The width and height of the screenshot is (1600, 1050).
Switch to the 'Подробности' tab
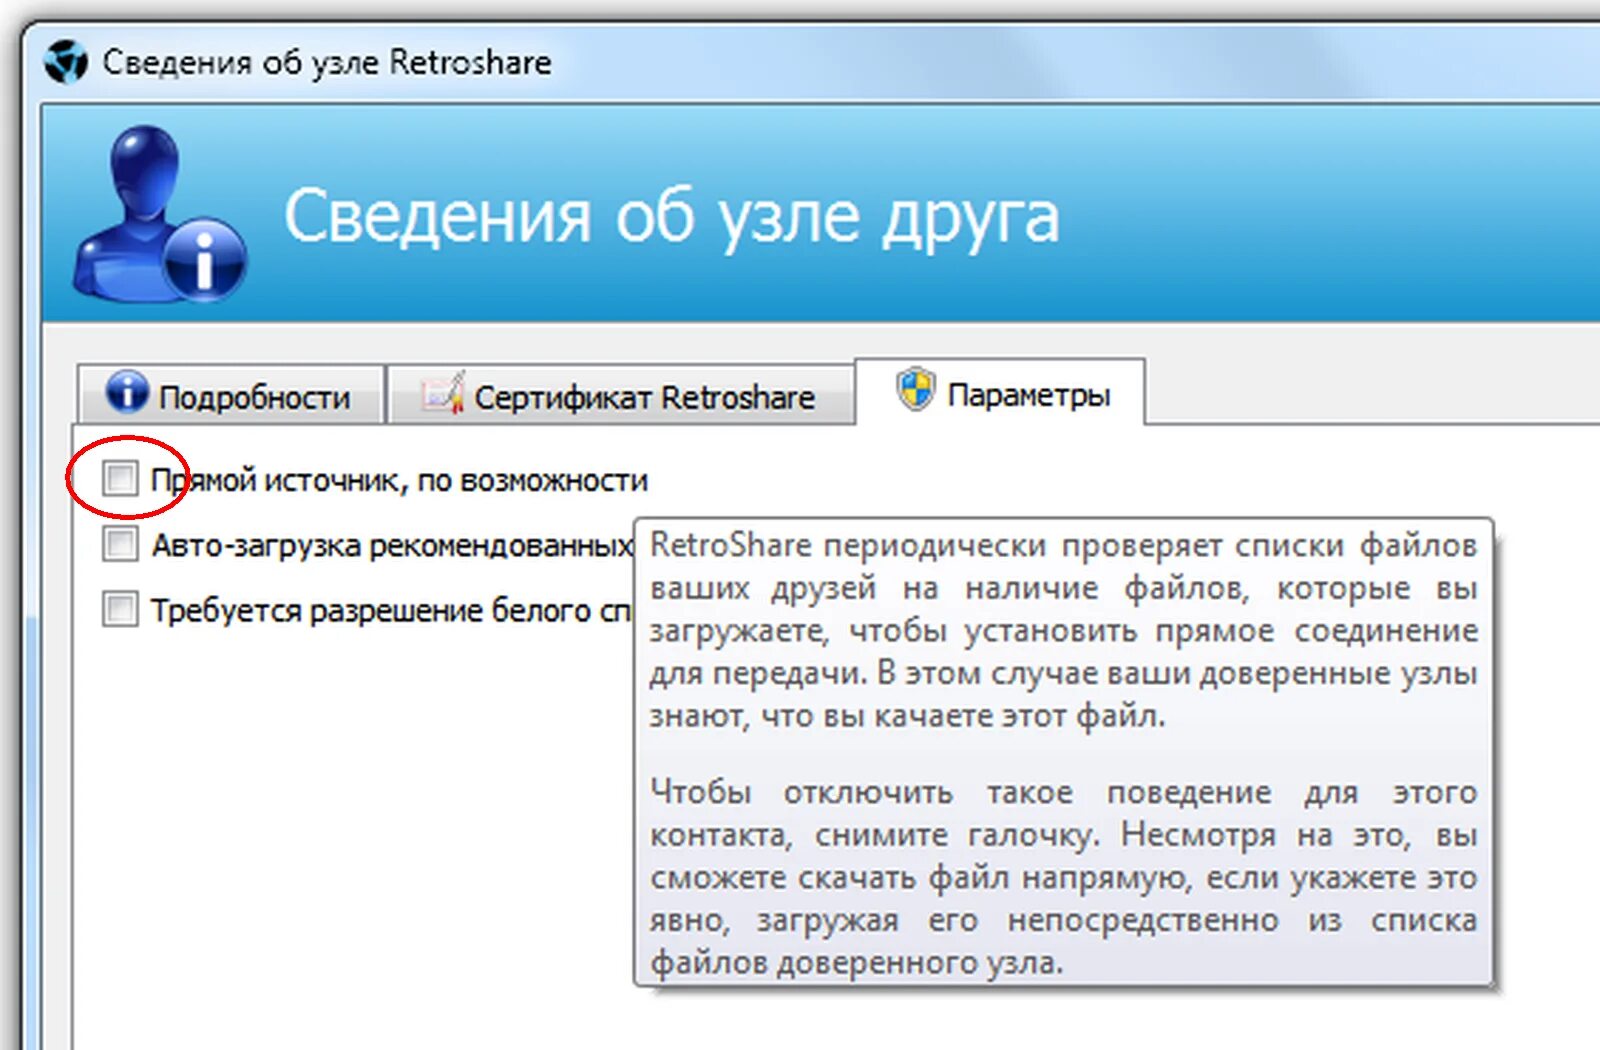(x=231, y=395)
